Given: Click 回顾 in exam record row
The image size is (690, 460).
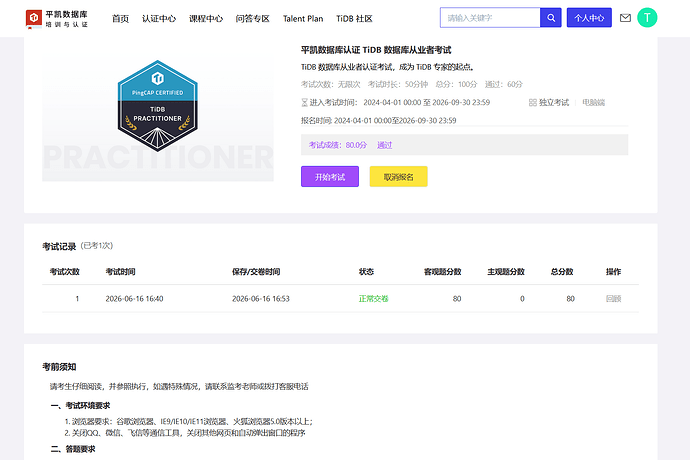Looking at the screenshot, I should [x=613, y=298].
